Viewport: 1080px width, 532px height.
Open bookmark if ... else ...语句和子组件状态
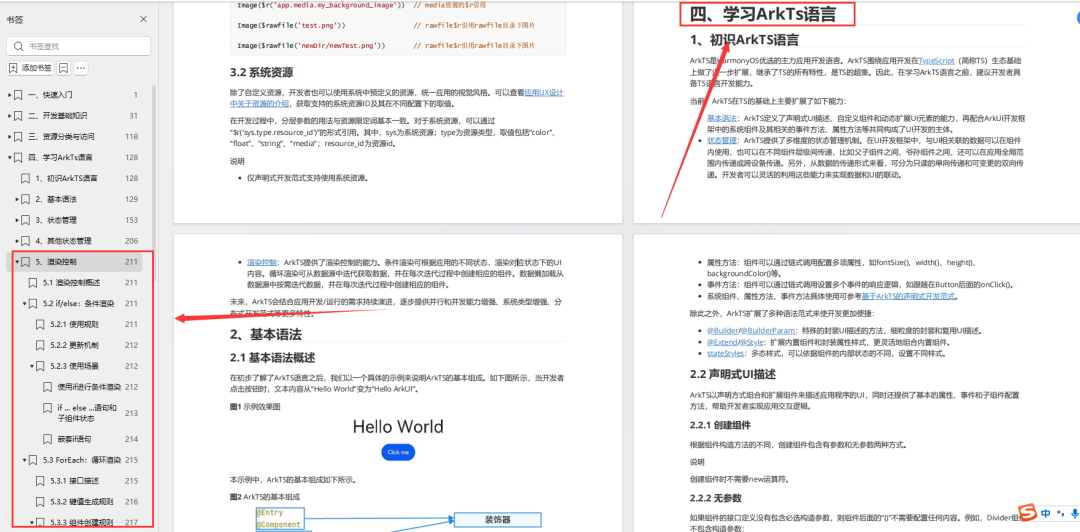87,413
